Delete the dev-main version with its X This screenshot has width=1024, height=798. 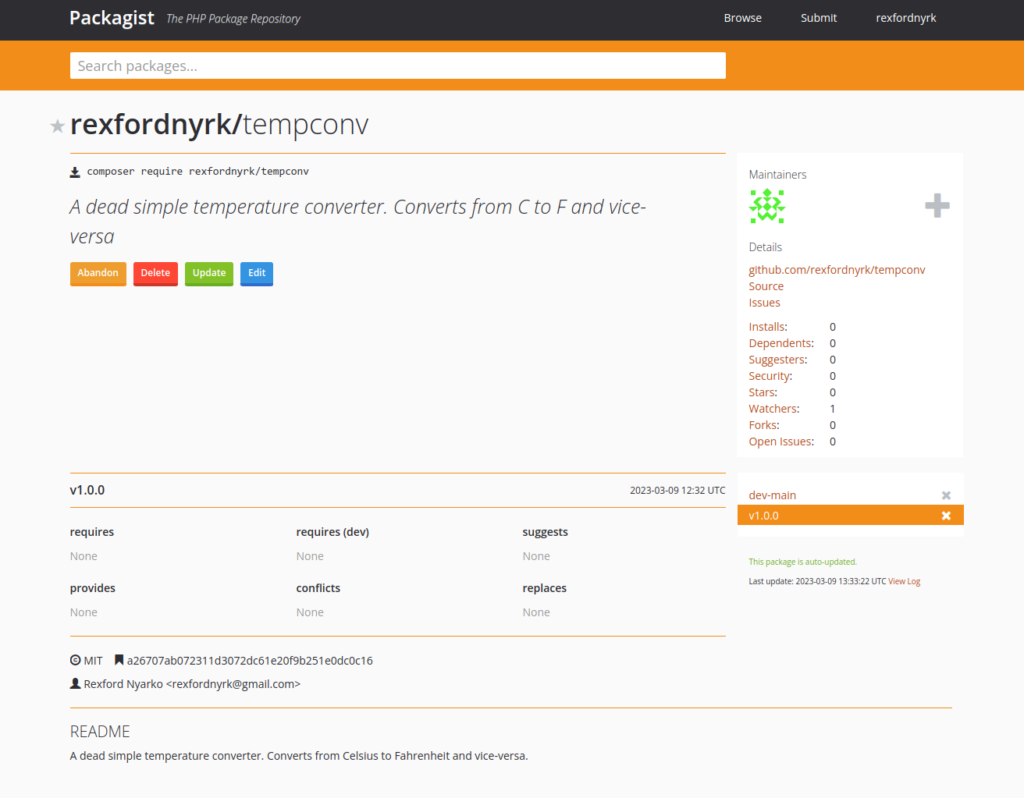(x=946, y=496)
